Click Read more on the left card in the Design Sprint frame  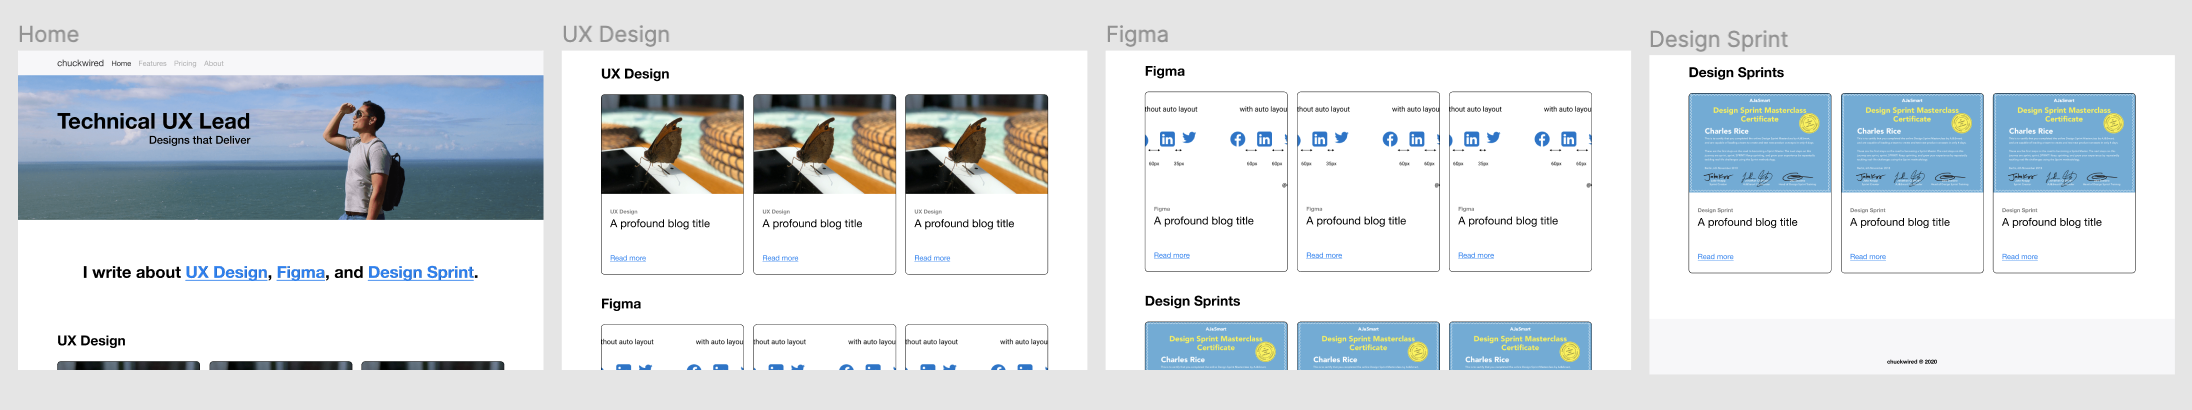tap(1715, 257)
